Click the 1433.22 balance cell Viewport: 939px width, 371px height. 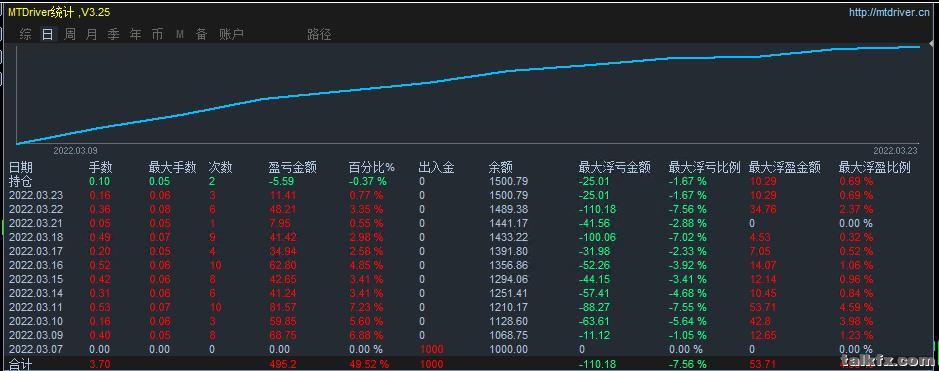tap(508, 237)
